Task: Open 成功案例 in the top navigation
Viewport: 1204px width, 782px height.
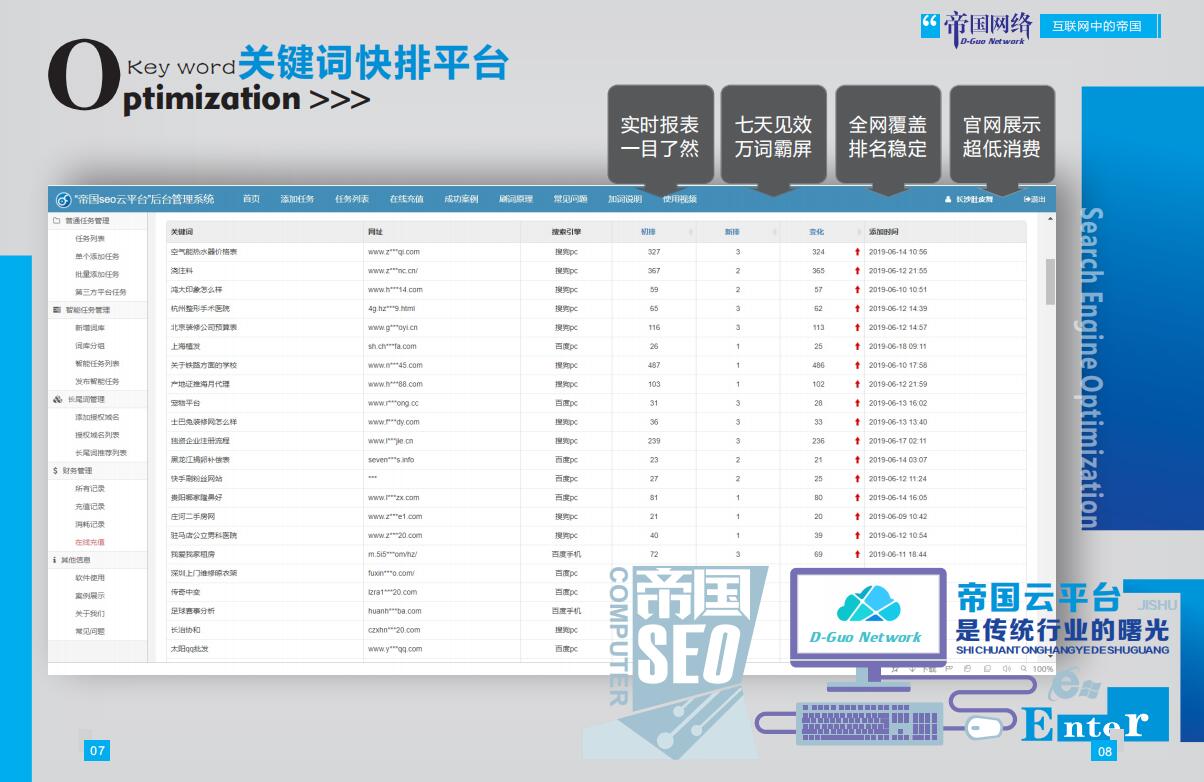Action: (461, 199)
